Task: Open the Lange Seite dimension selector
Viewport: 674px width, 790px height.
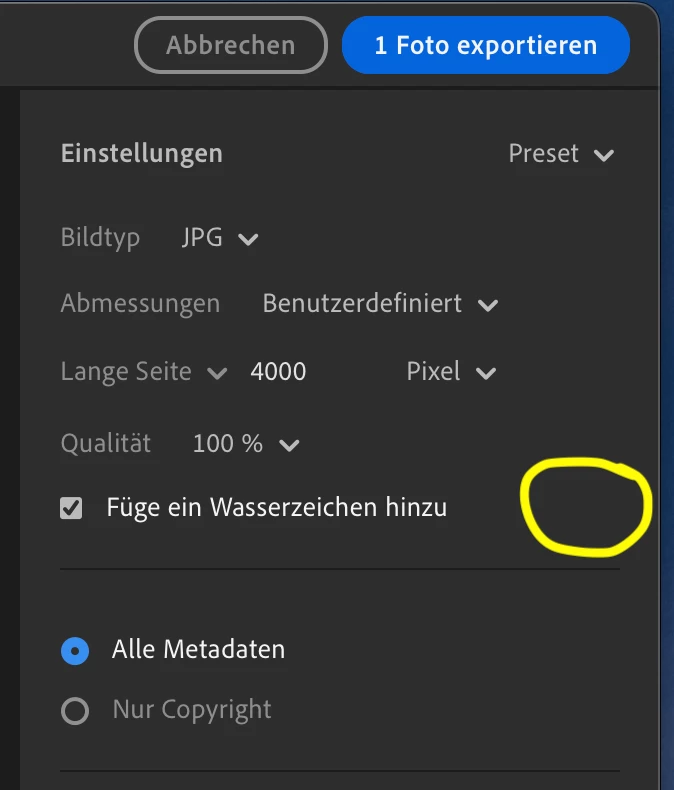Action: click(144, 372)
